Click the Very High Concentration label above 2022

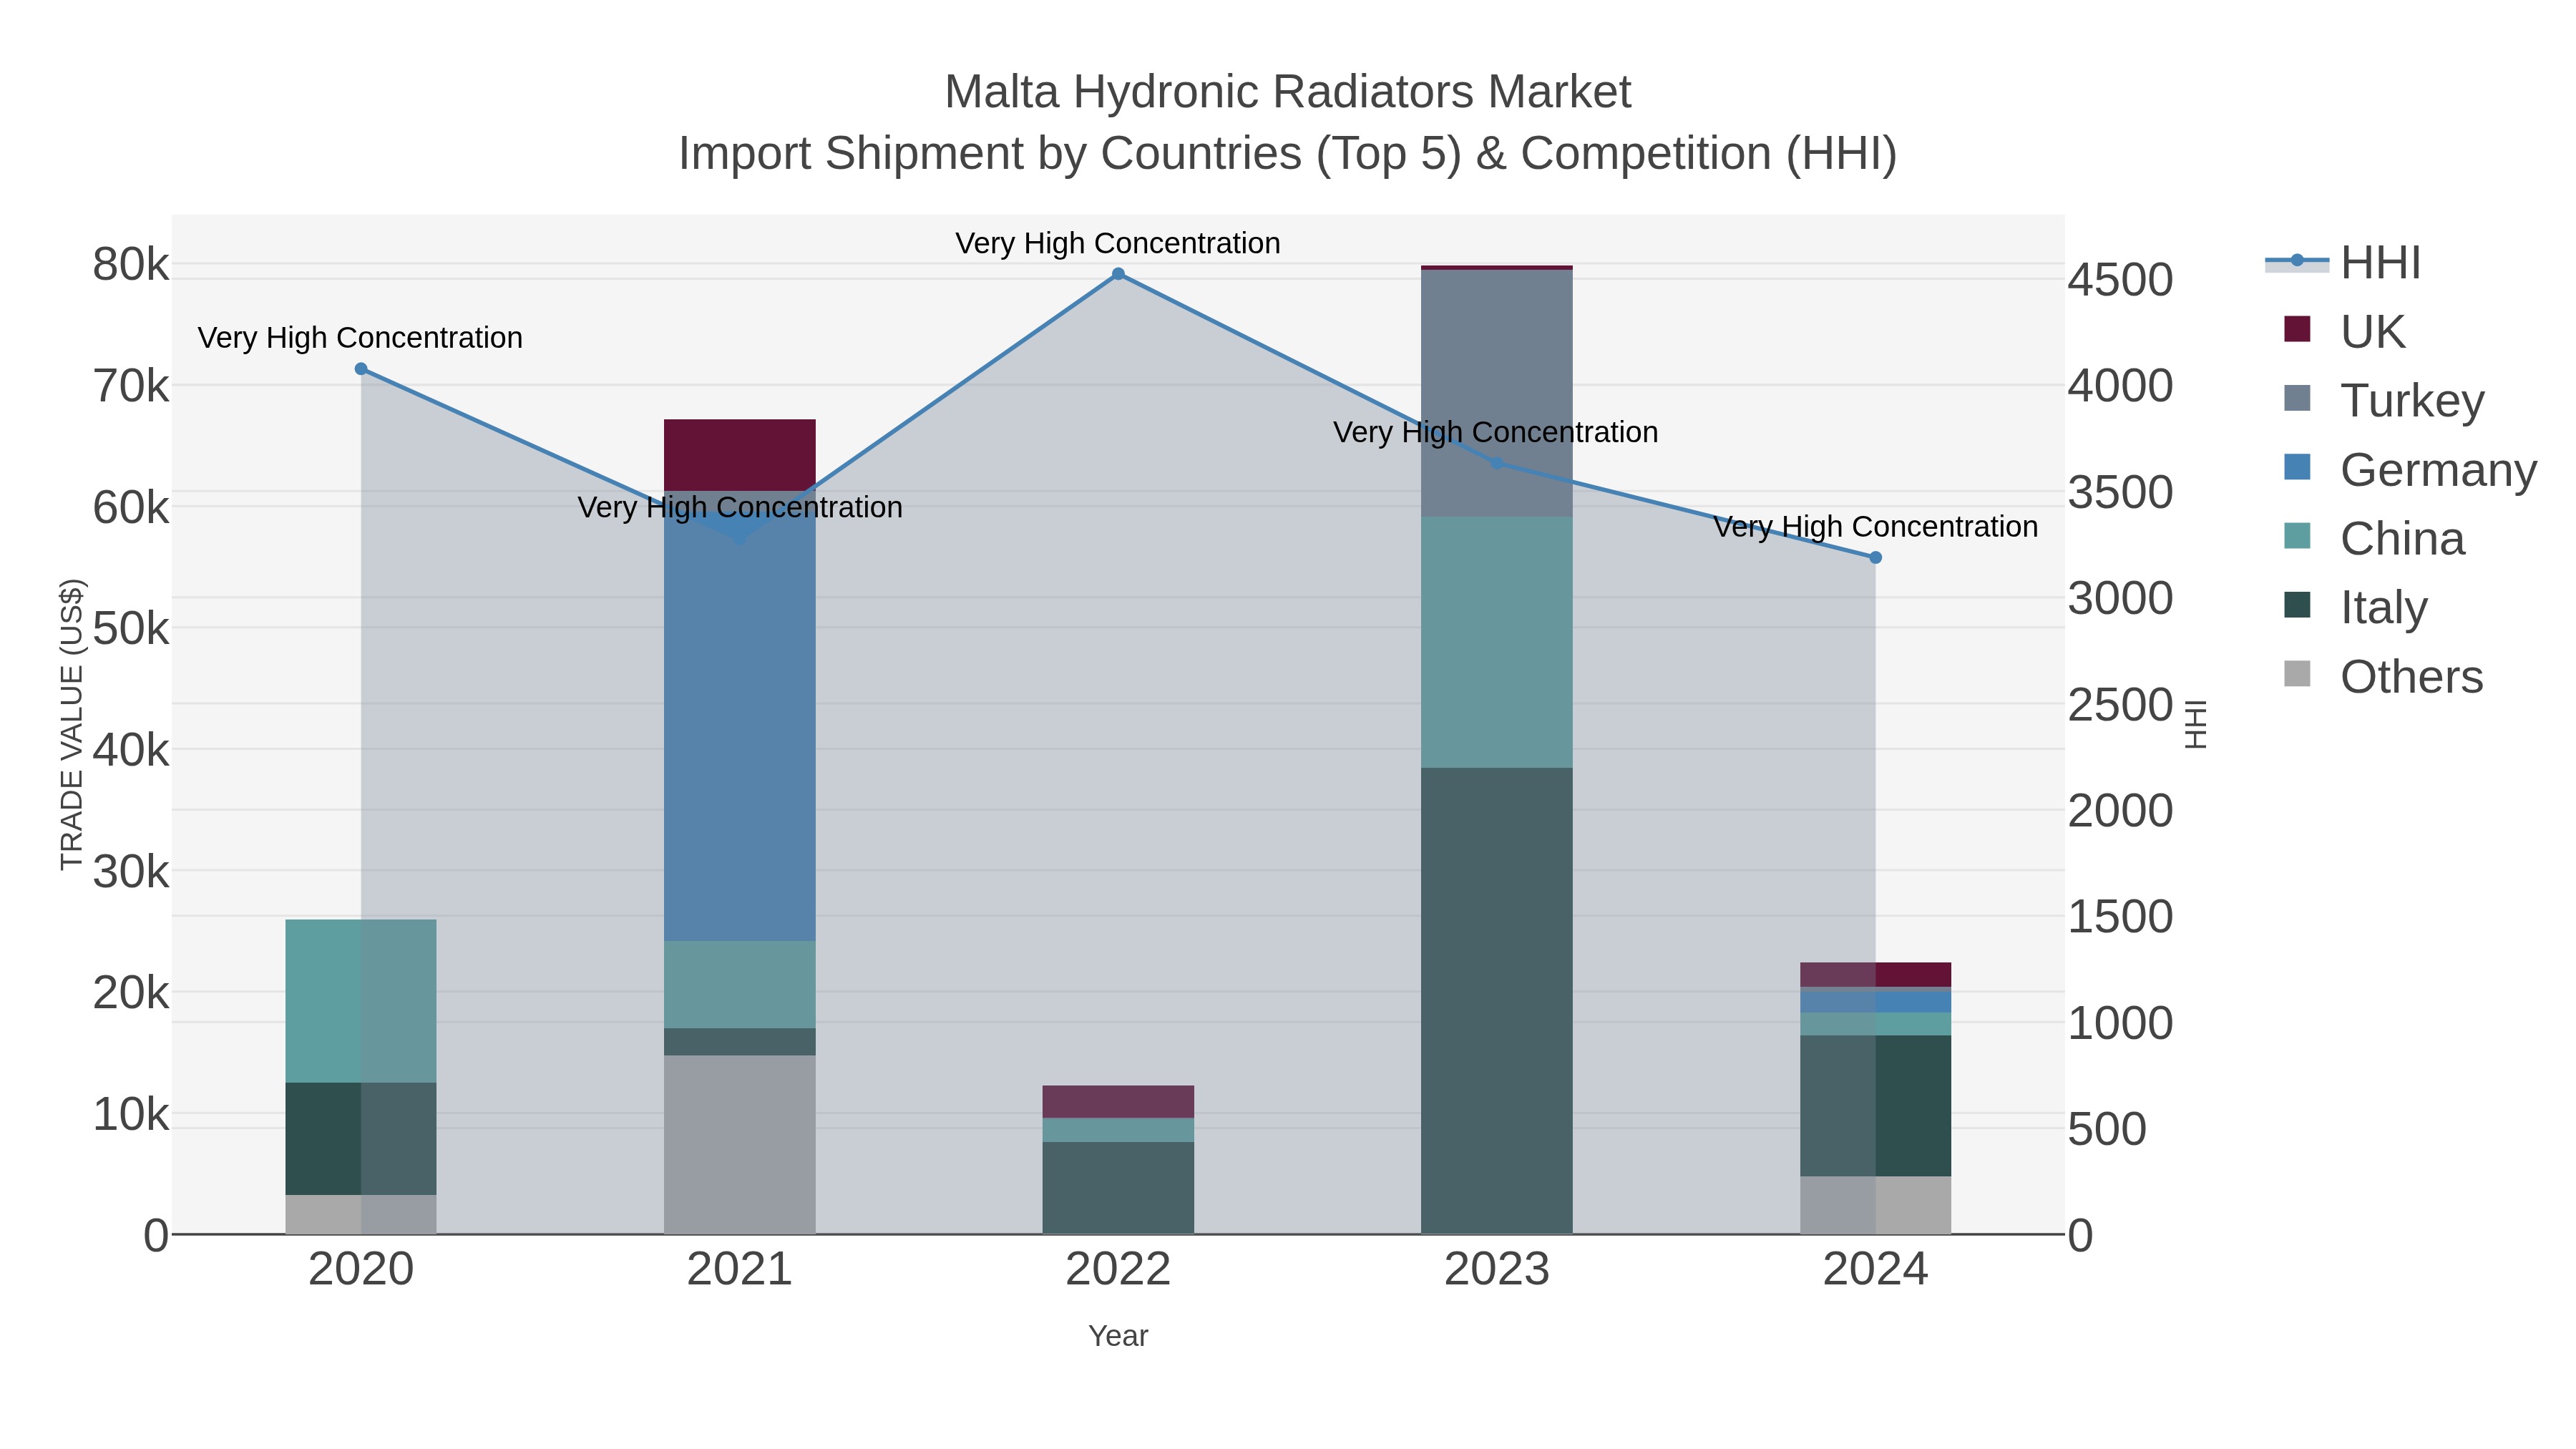pyautogui.click(x=1118, y=243)
